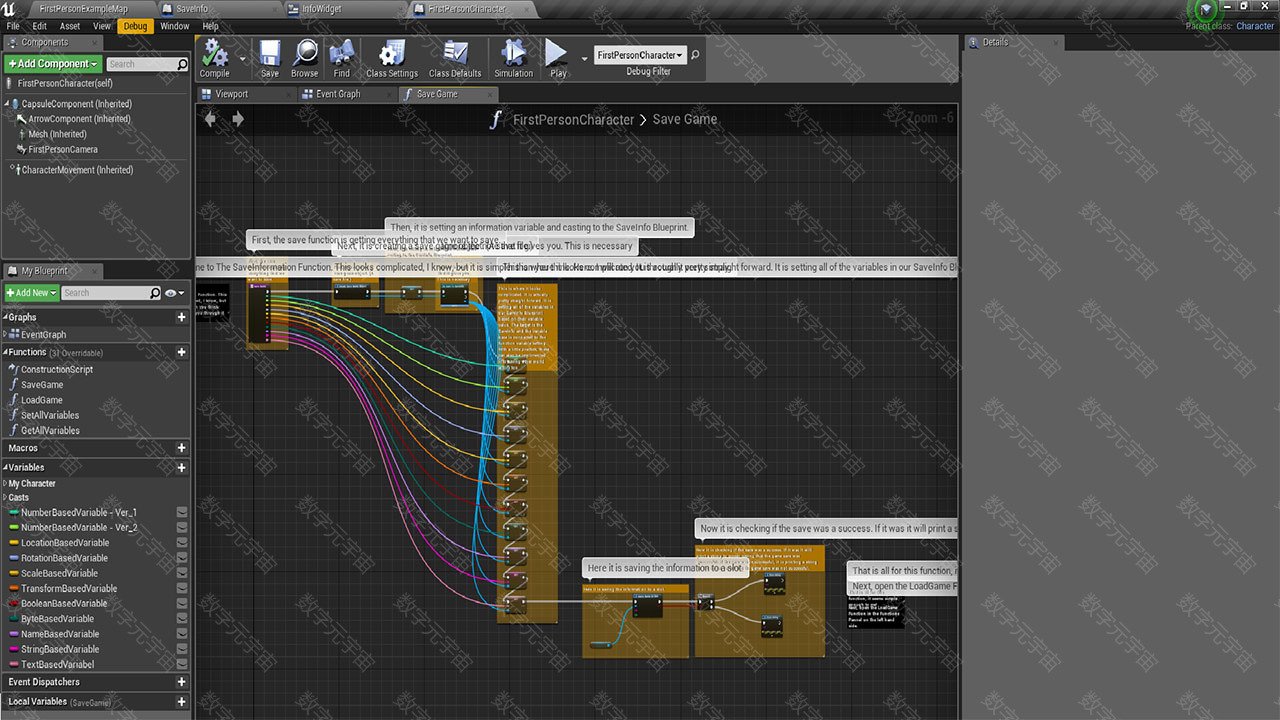Image resolution: width=1280 pixels, height=720 pixels.
Task: Play the level in editor
Action: pyautogui.click(x=558, y=58)
